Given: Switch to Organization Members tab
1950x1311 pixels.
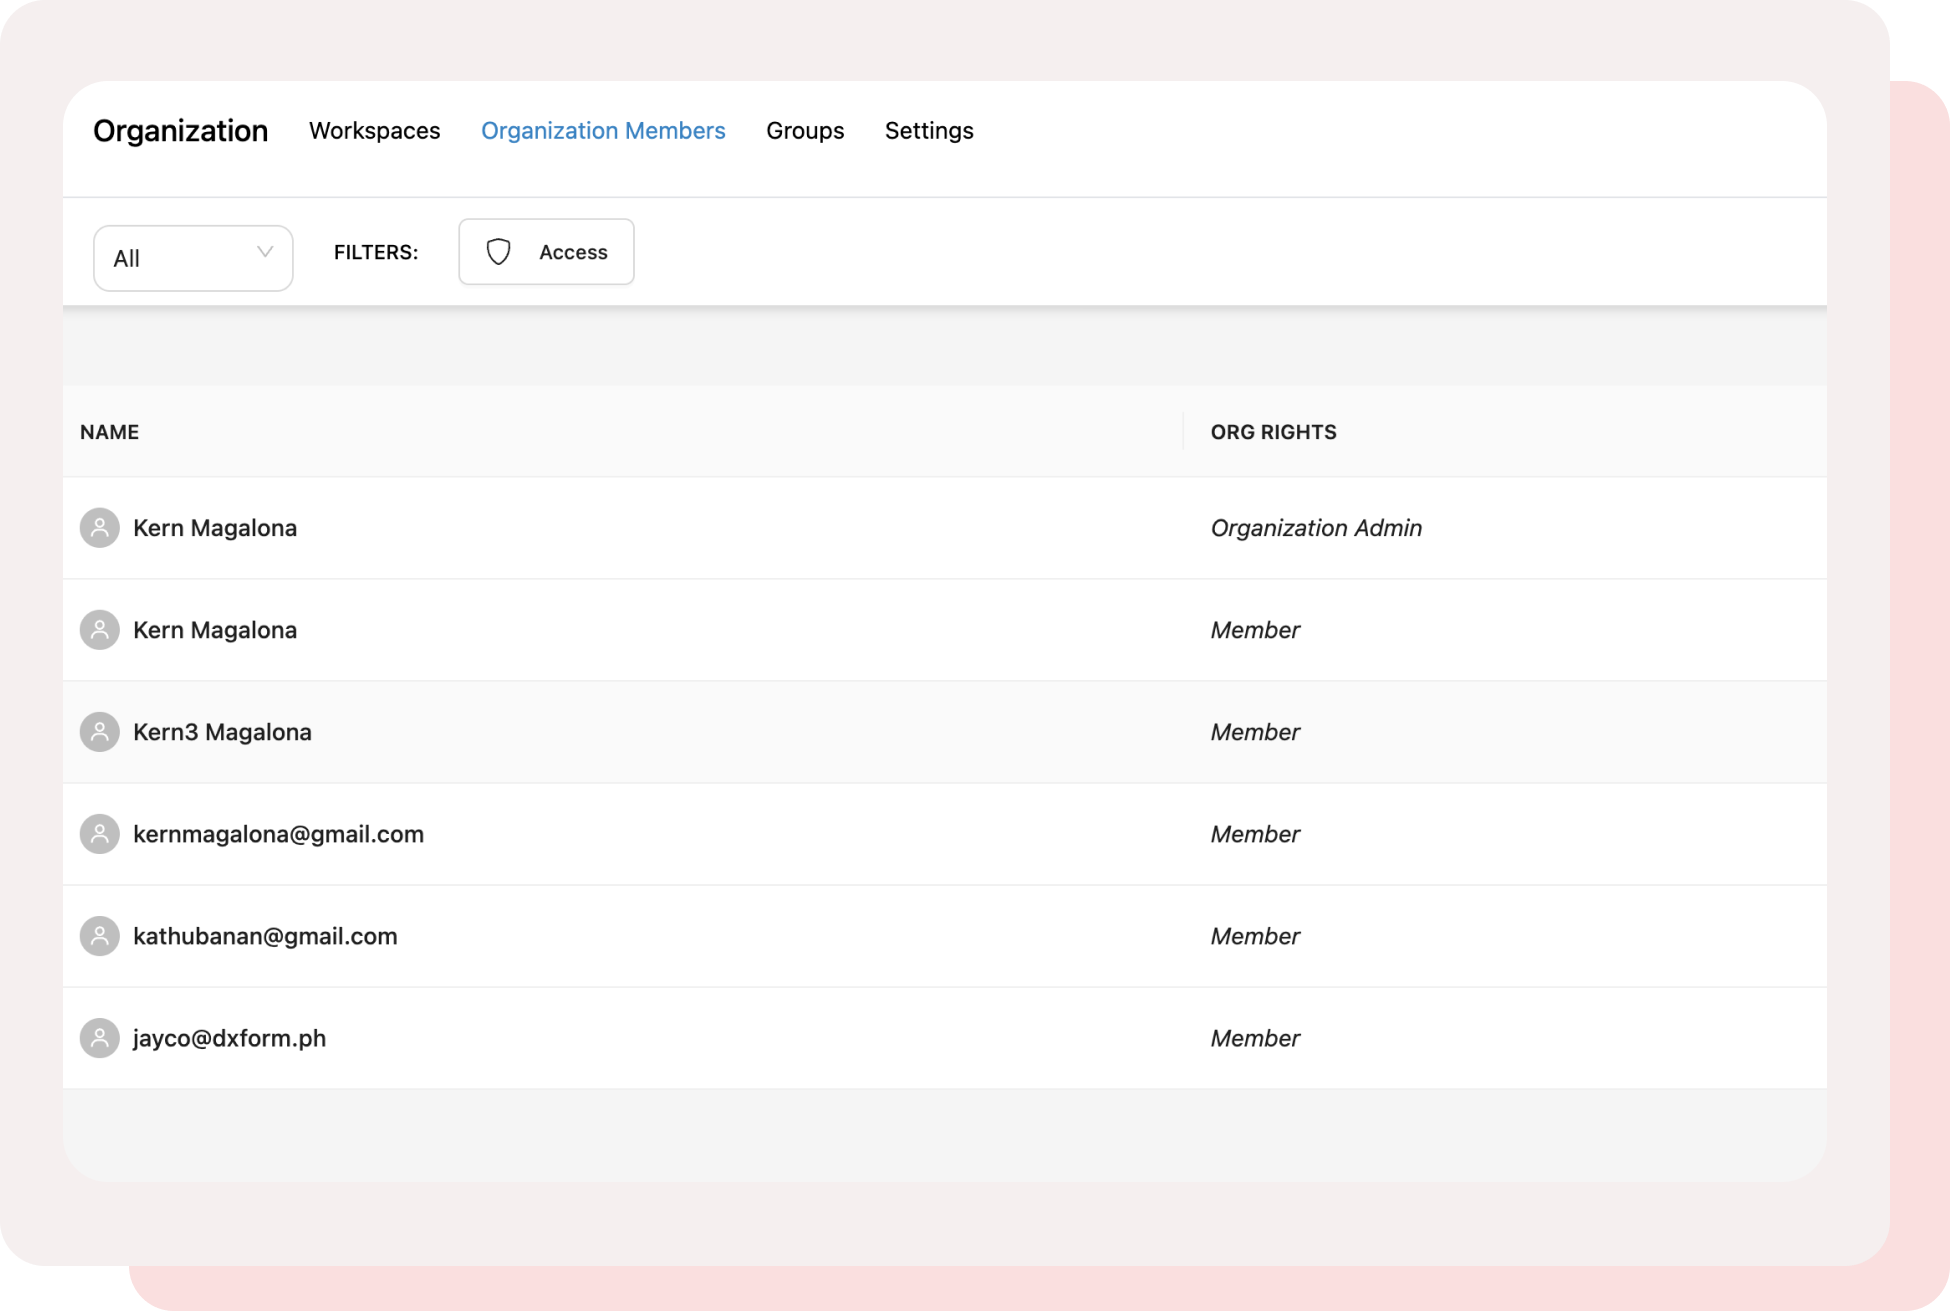Looking at the screenshot, I should click(x=603, y=131).
